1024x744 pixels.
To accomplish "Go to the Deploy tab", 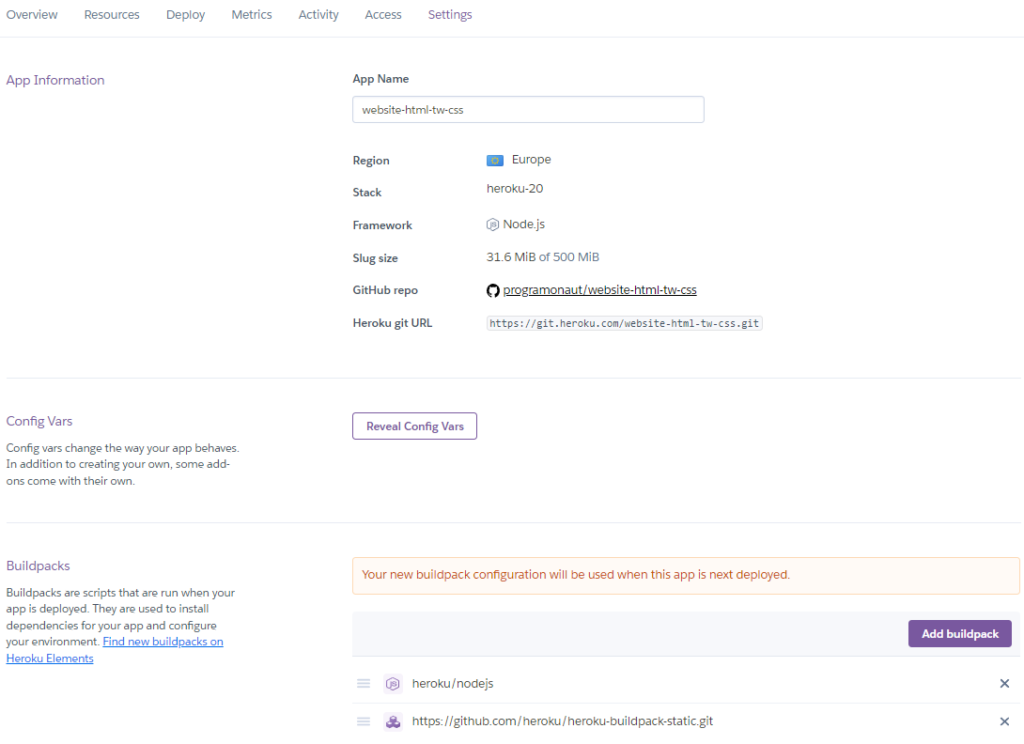I will (186, 15).
